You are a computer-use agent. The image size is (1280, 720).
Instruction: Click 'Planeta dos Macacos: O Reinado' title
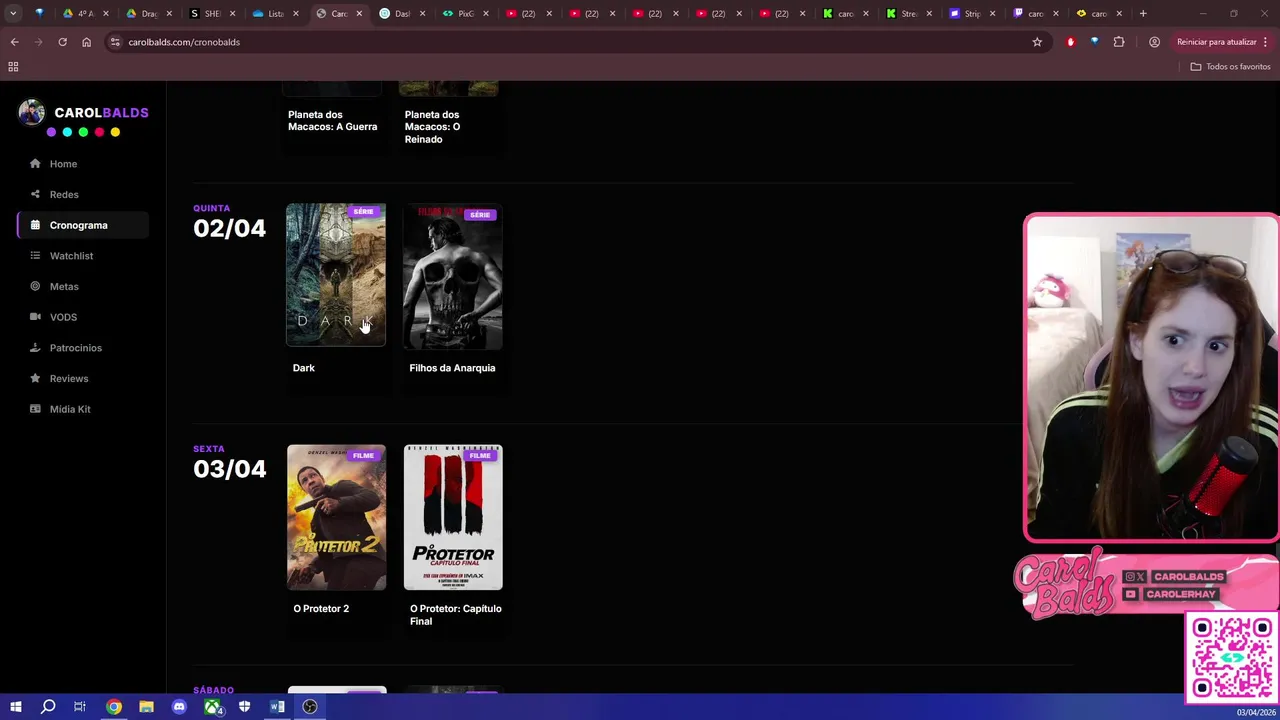(x=432, y=127)
